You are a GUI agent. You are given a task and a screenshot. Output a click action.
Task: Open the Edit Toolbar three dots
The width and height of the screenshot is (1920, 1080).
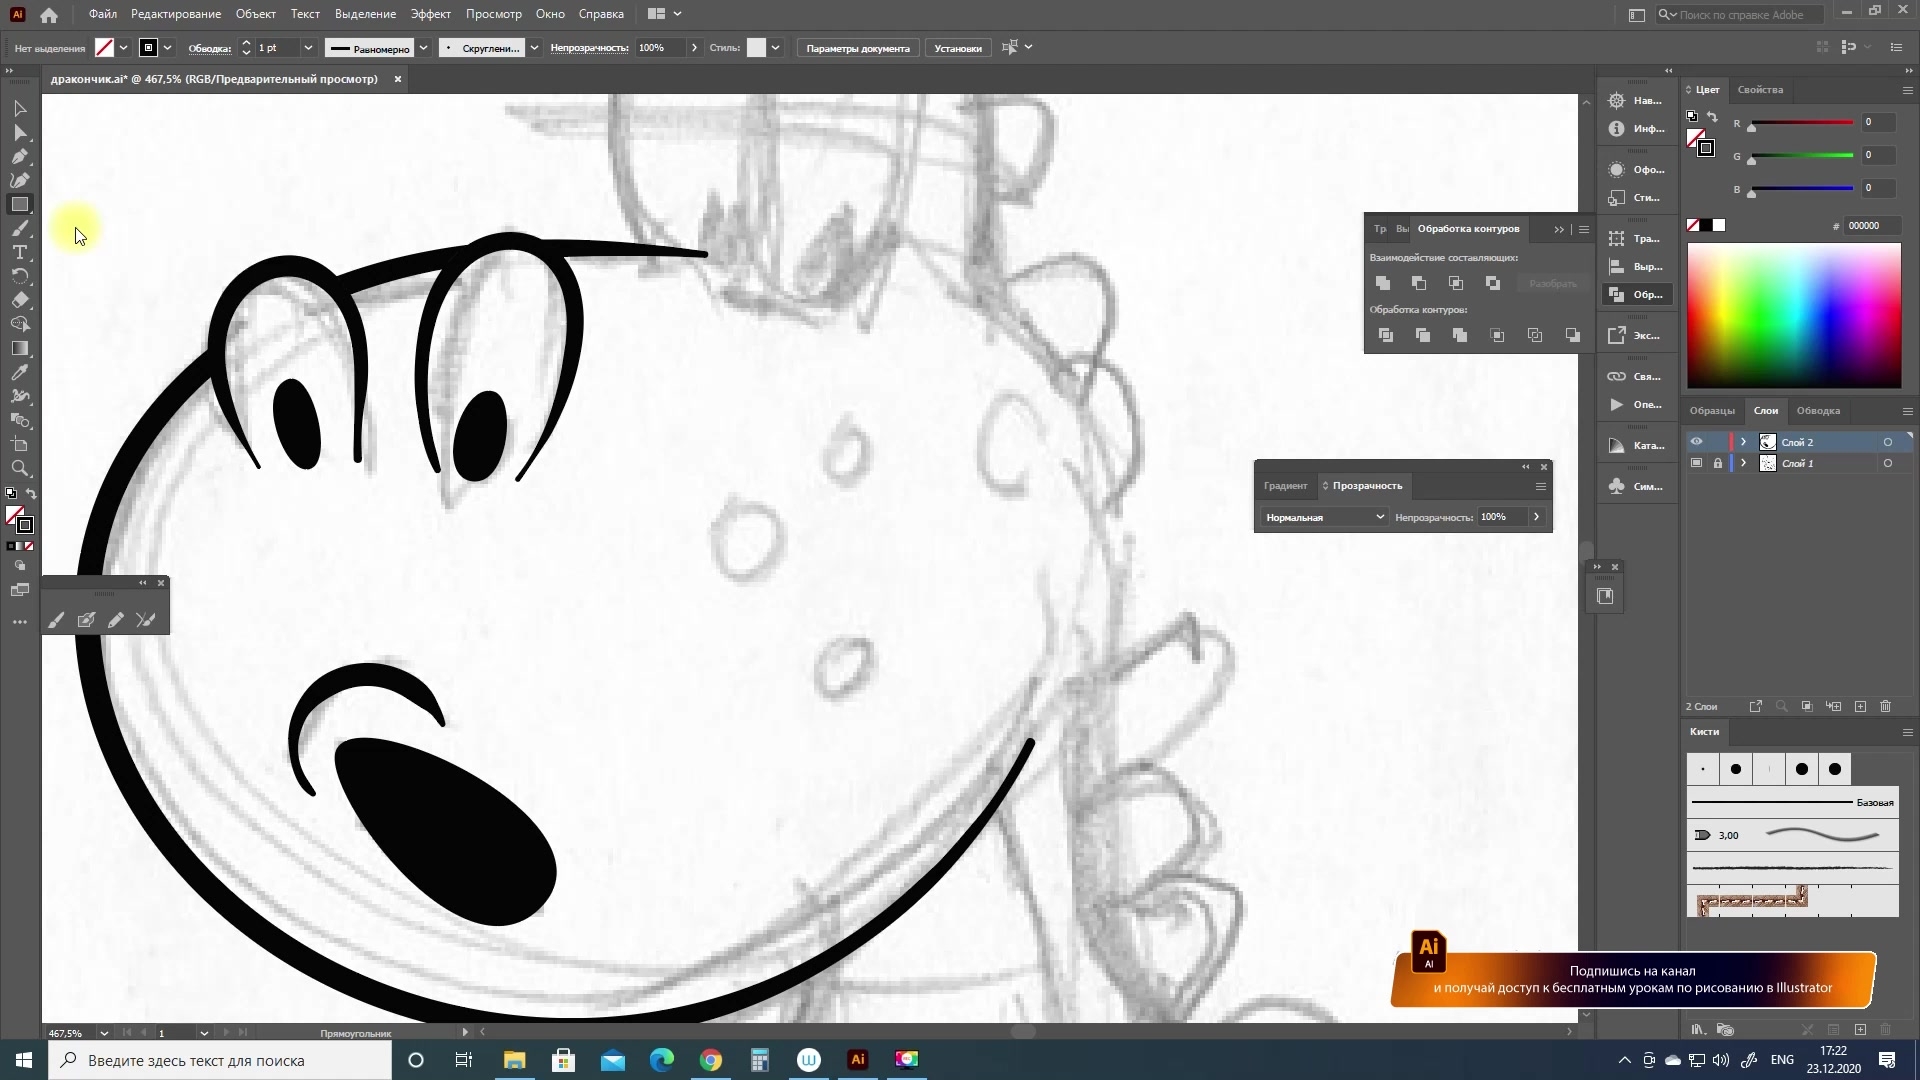(20, 622)
